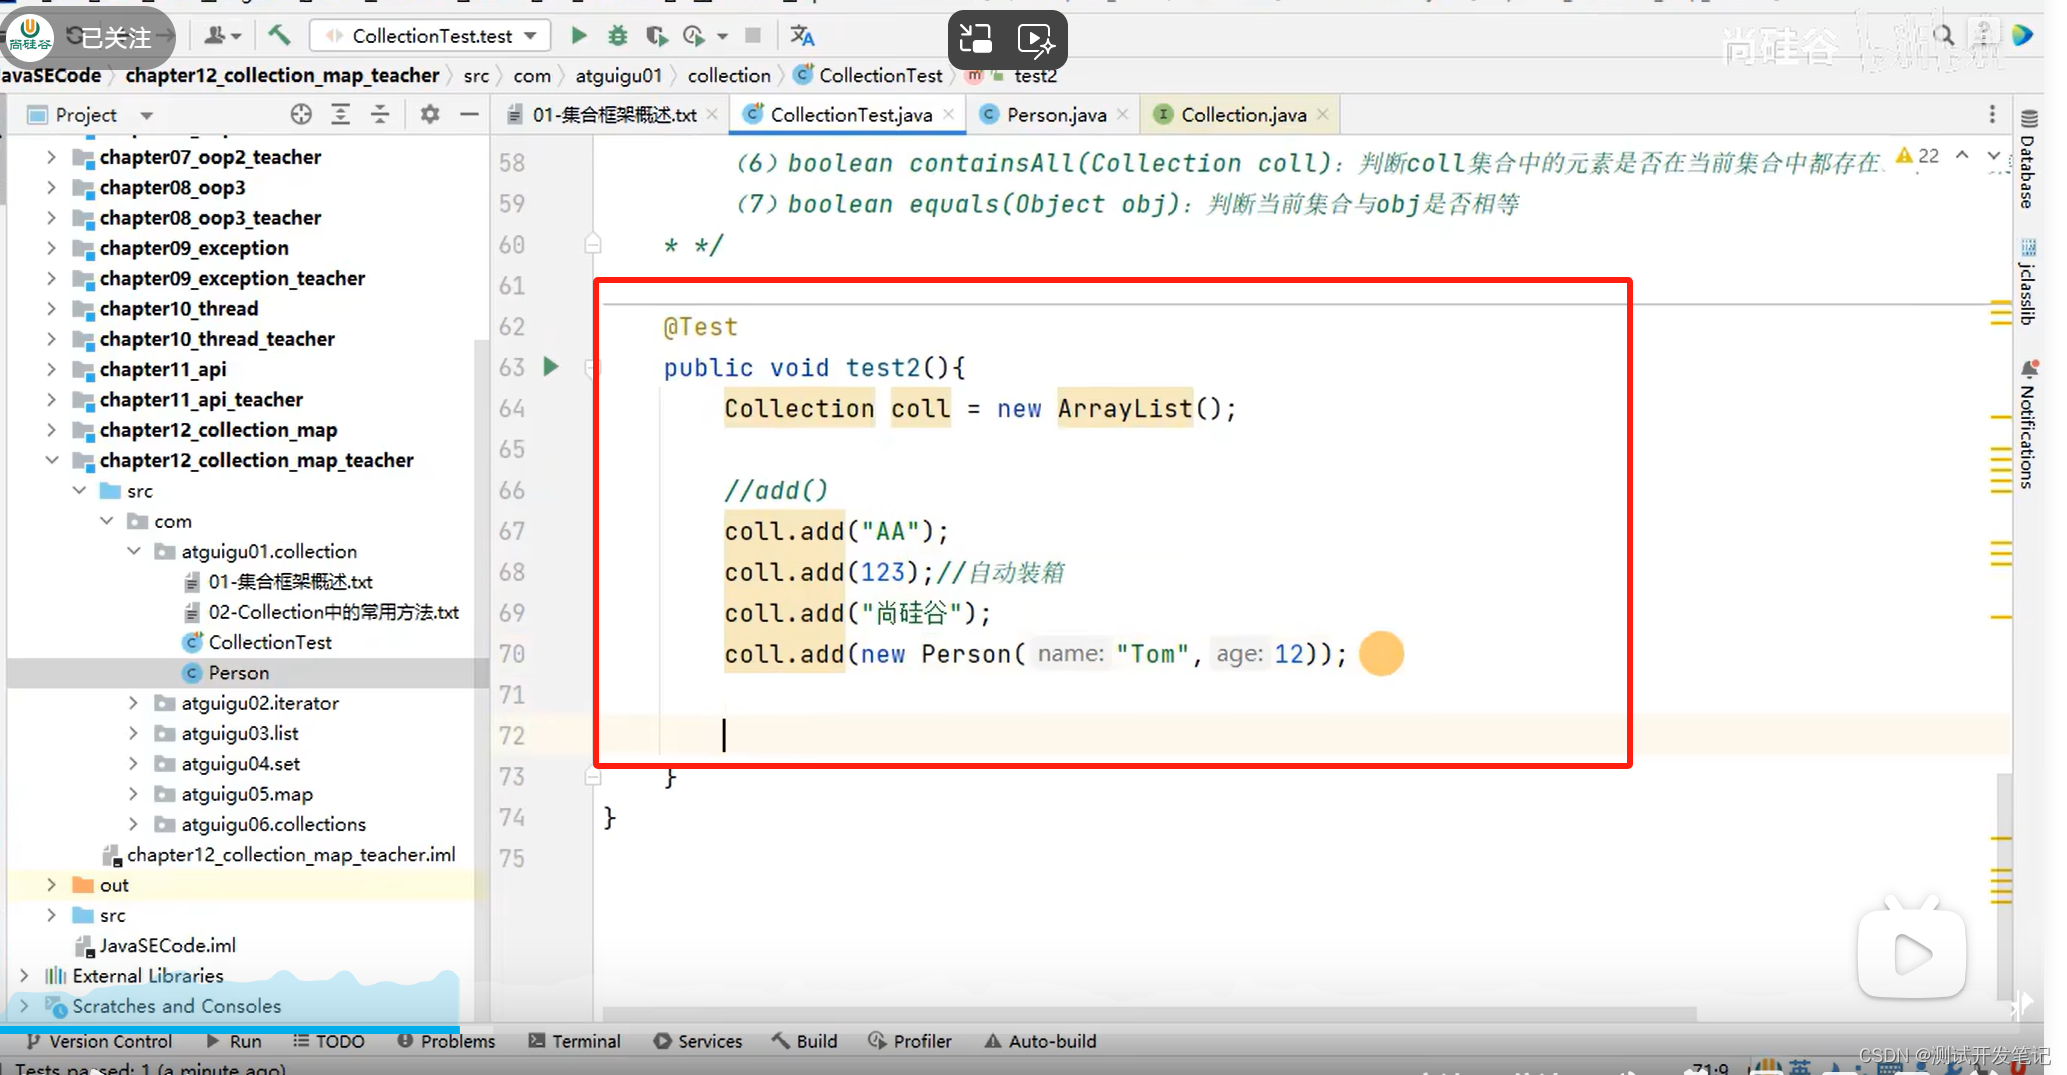Open the Database side panel
2067x1075 pixels.
2028,160
